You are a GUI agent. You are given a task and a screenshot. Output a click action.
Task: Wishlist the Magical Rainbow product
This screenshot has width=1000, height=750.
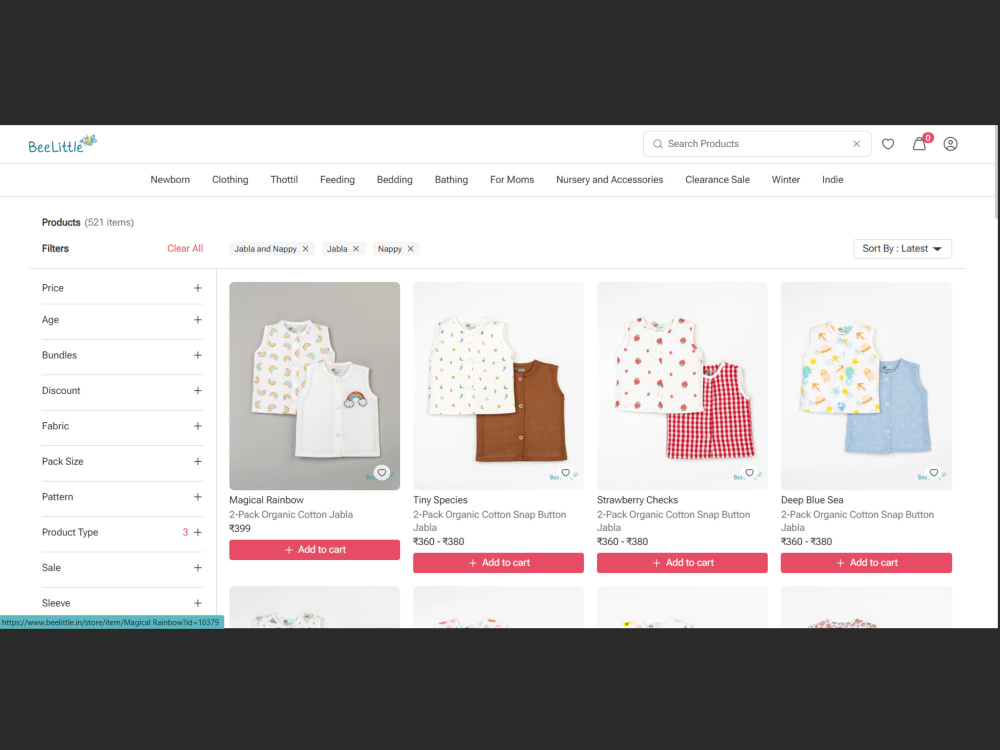[381, 473]
